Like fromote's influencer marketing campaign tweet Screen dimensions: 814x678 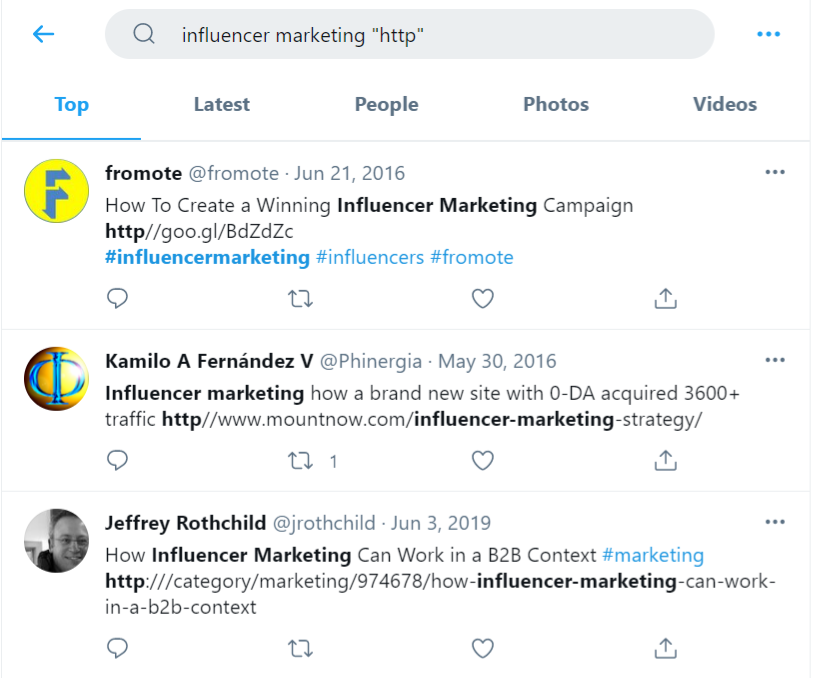482,298
